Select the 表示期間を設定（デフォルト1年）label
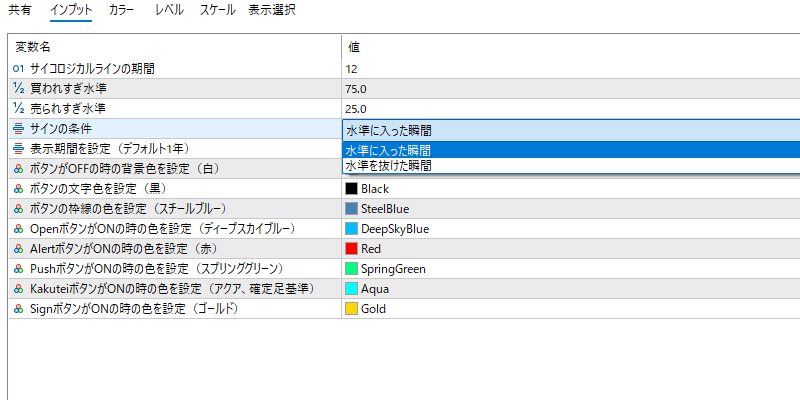Screen dimensions: 800x400 pos(110,149)
